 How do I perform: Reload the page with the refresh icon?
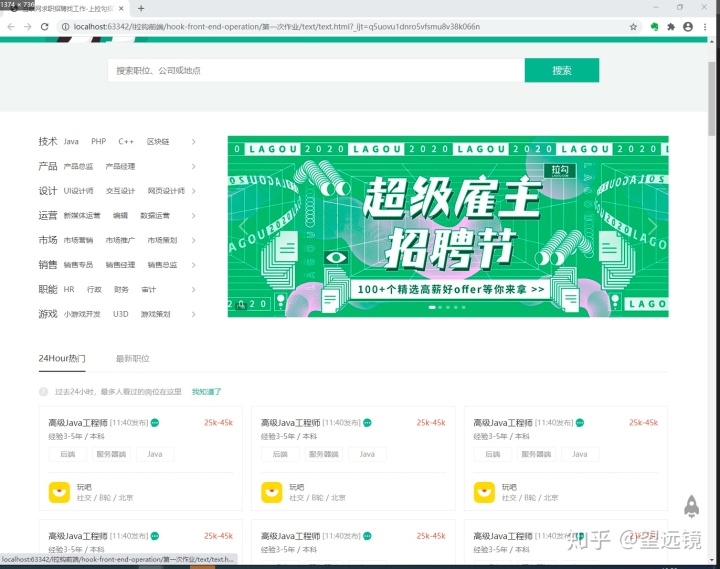pos(45,27)
